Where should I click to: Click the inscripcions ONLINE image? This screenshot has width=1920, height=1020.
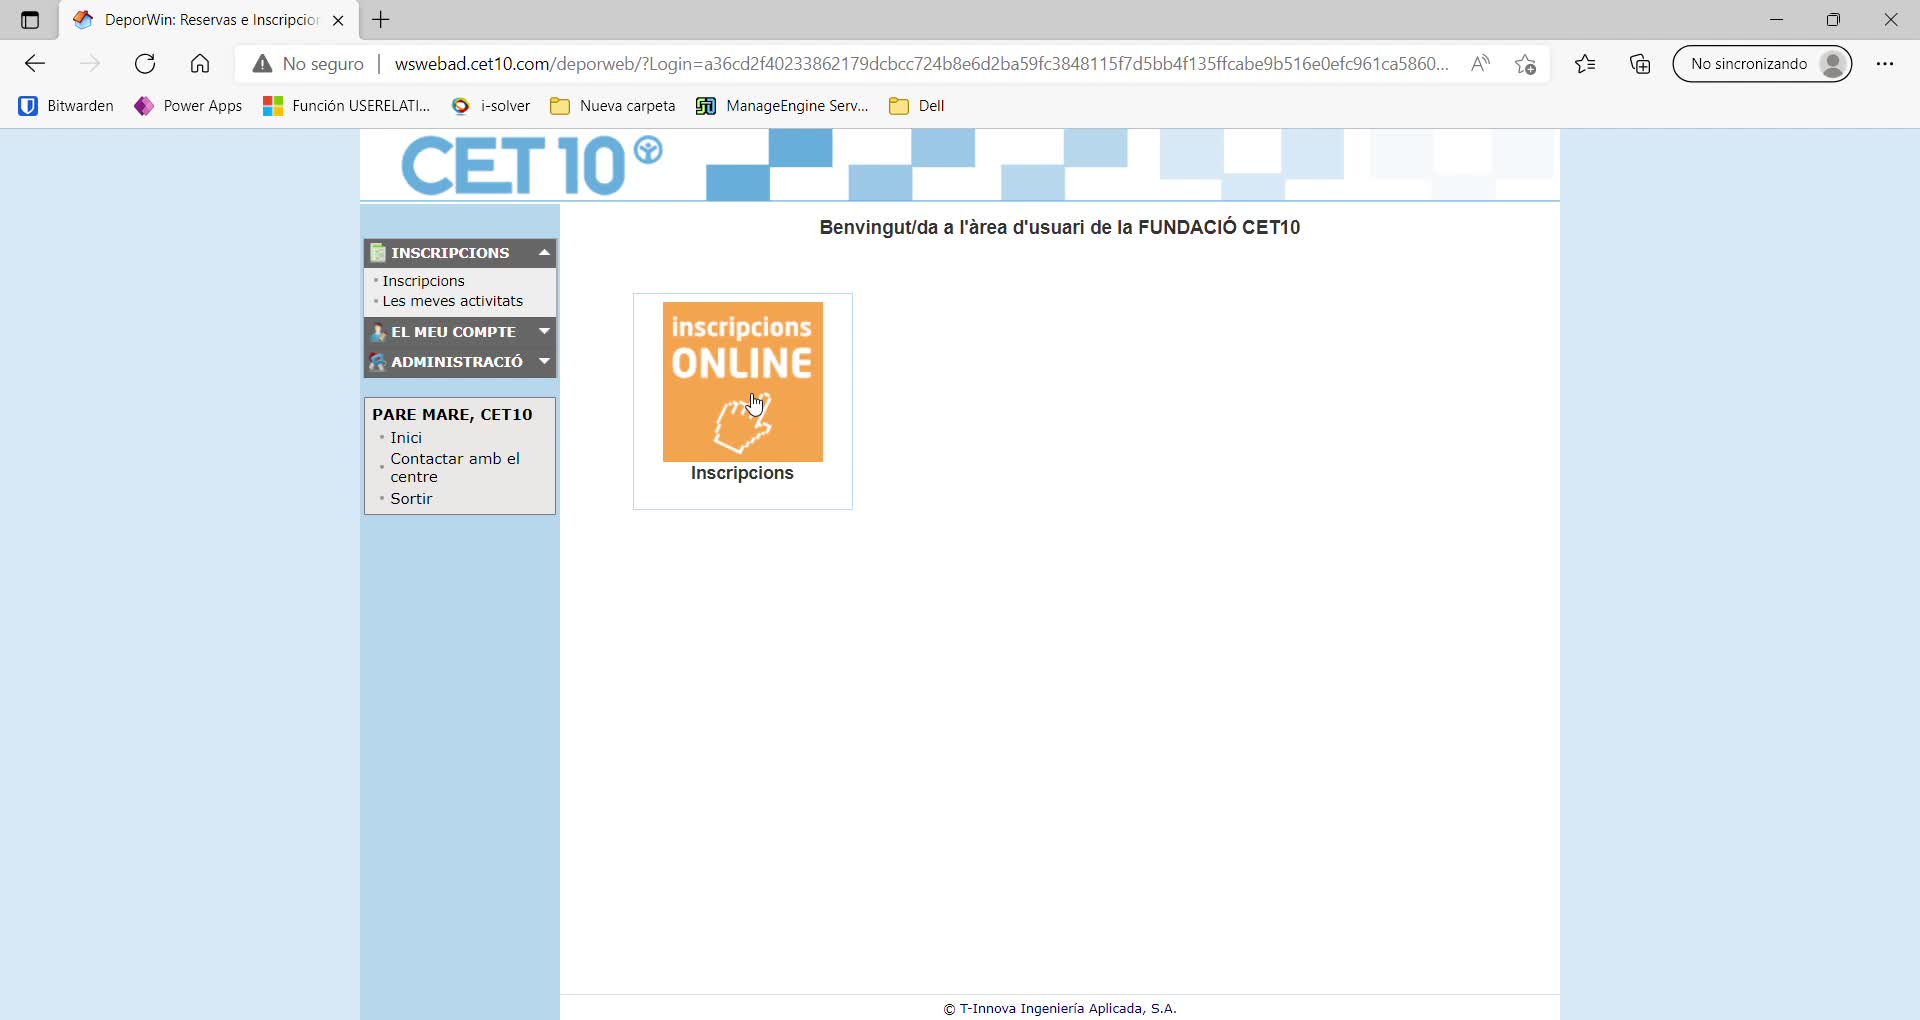click(743, 382)
